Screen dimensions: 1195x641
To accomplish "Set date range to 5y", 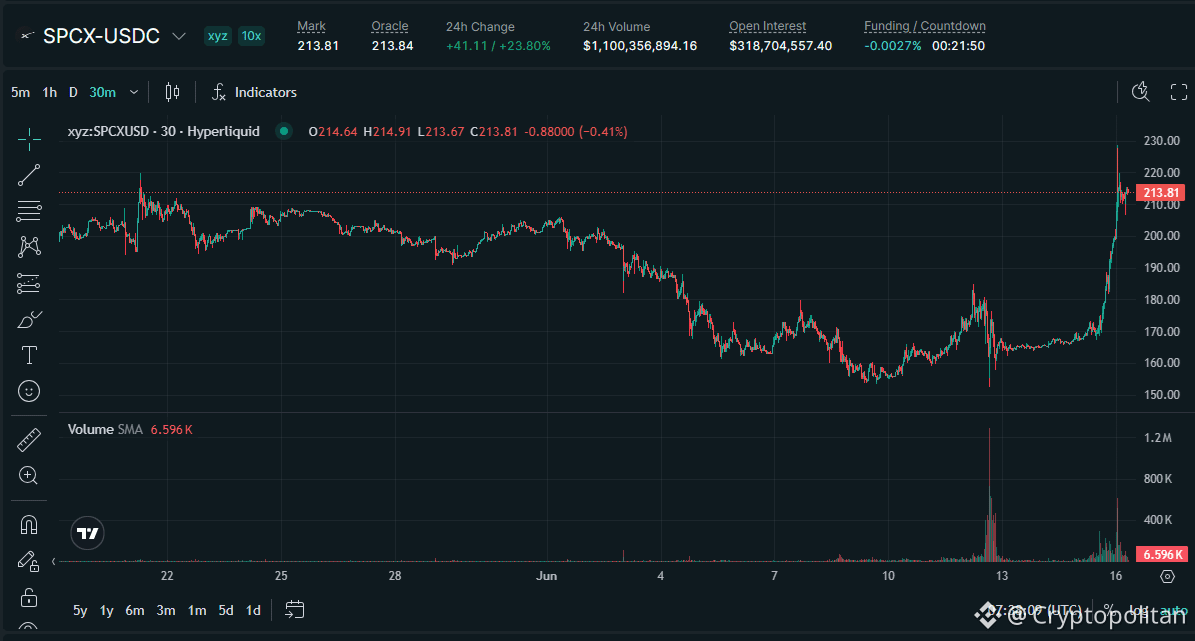I will tap(80, 611).
